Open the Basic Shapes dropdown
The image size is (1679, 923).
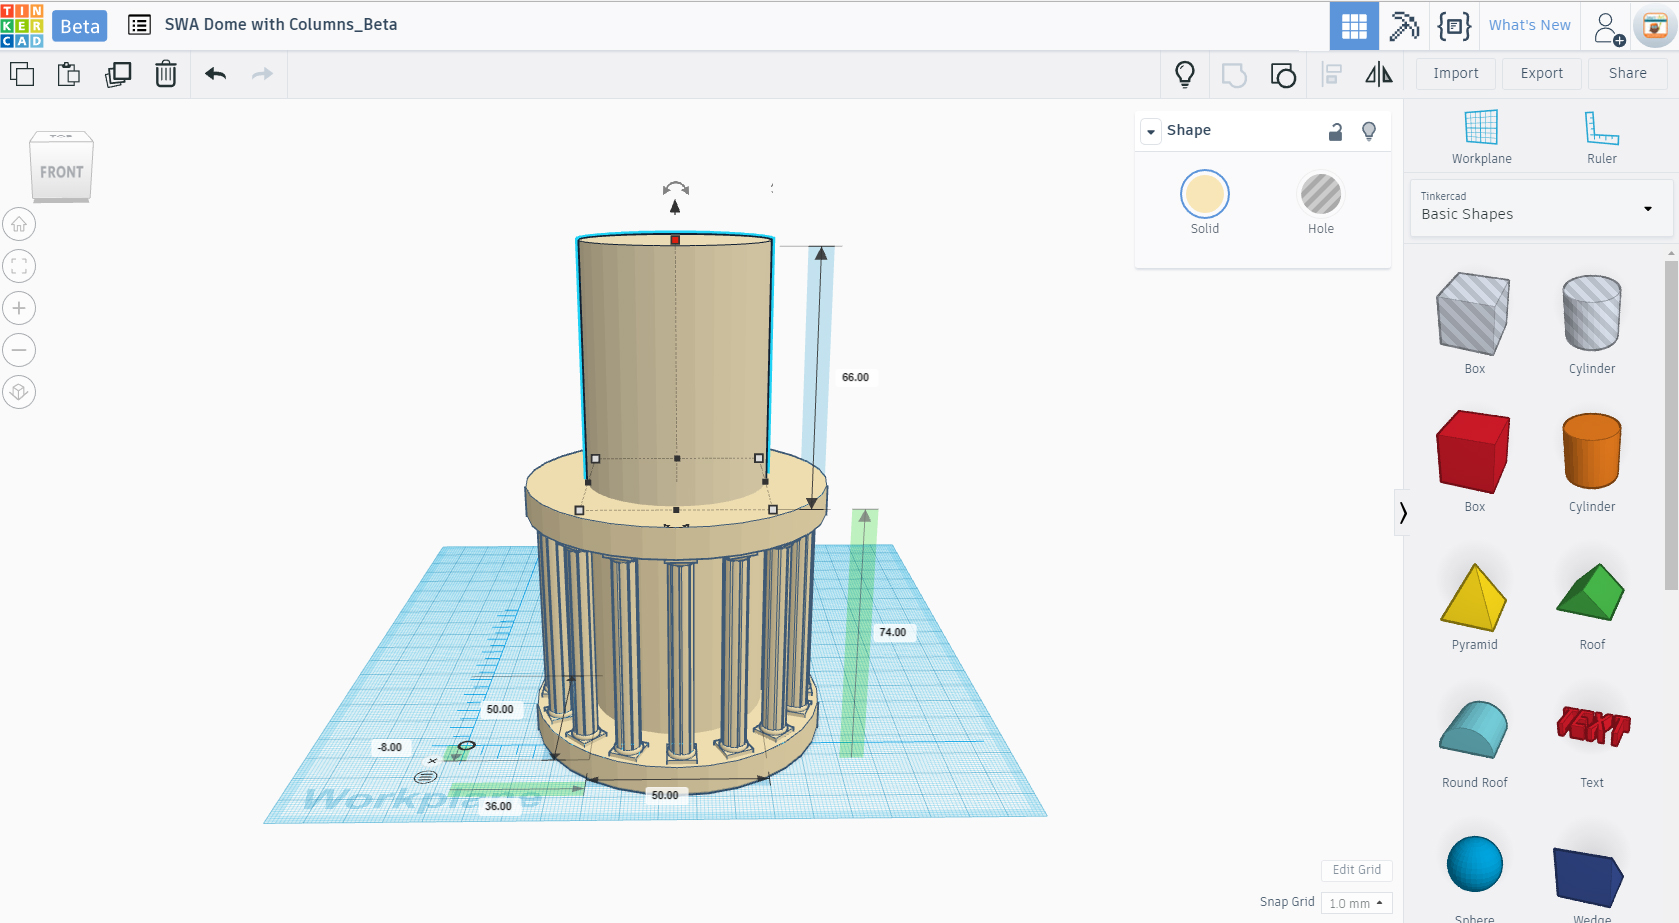[x=1541, y=208]
